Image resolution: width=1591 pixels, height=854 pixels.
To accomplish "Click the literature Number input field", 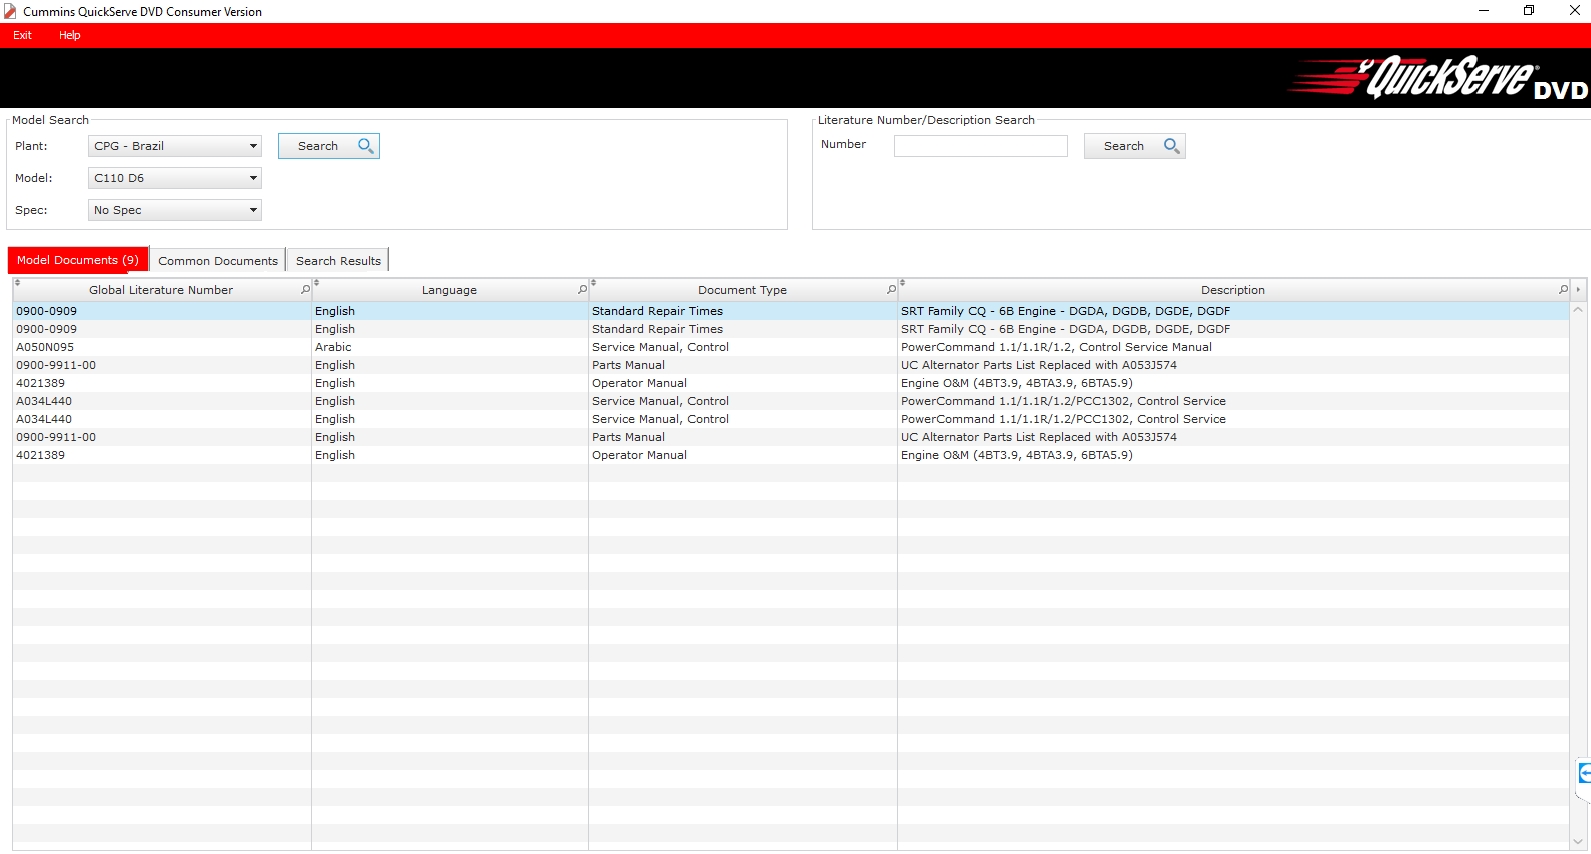I will click(980, 146).
